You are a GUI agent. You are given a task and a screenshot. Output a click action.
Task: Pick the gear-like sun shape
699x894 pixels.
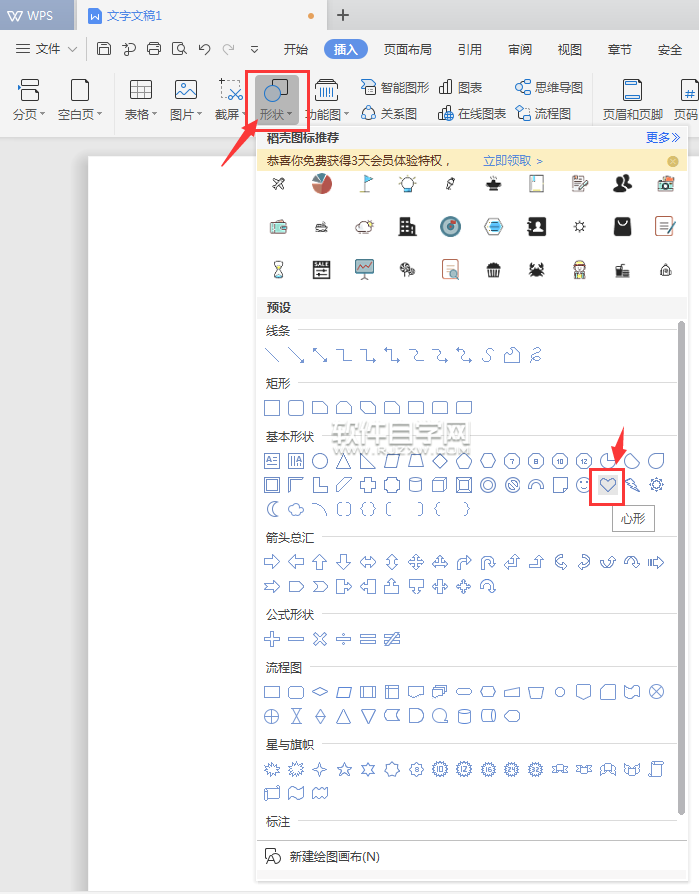[x=656, y=485]
